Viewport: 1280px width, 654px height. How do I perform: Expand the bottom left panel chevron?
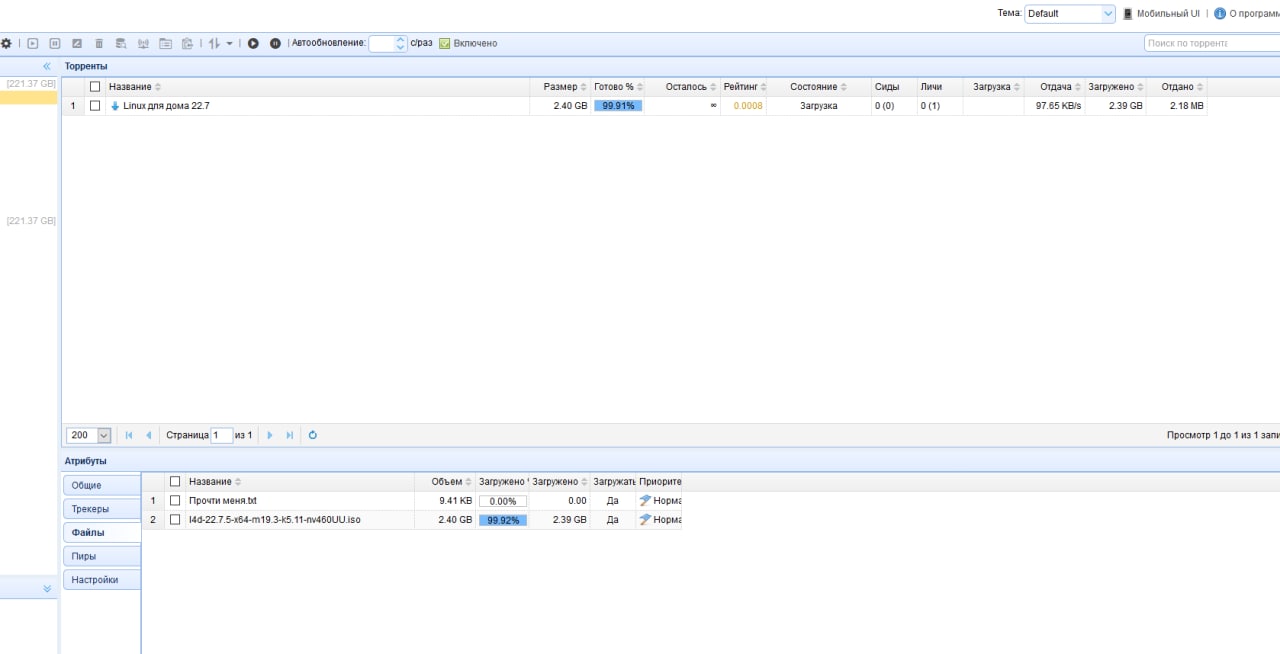point(47,589)
